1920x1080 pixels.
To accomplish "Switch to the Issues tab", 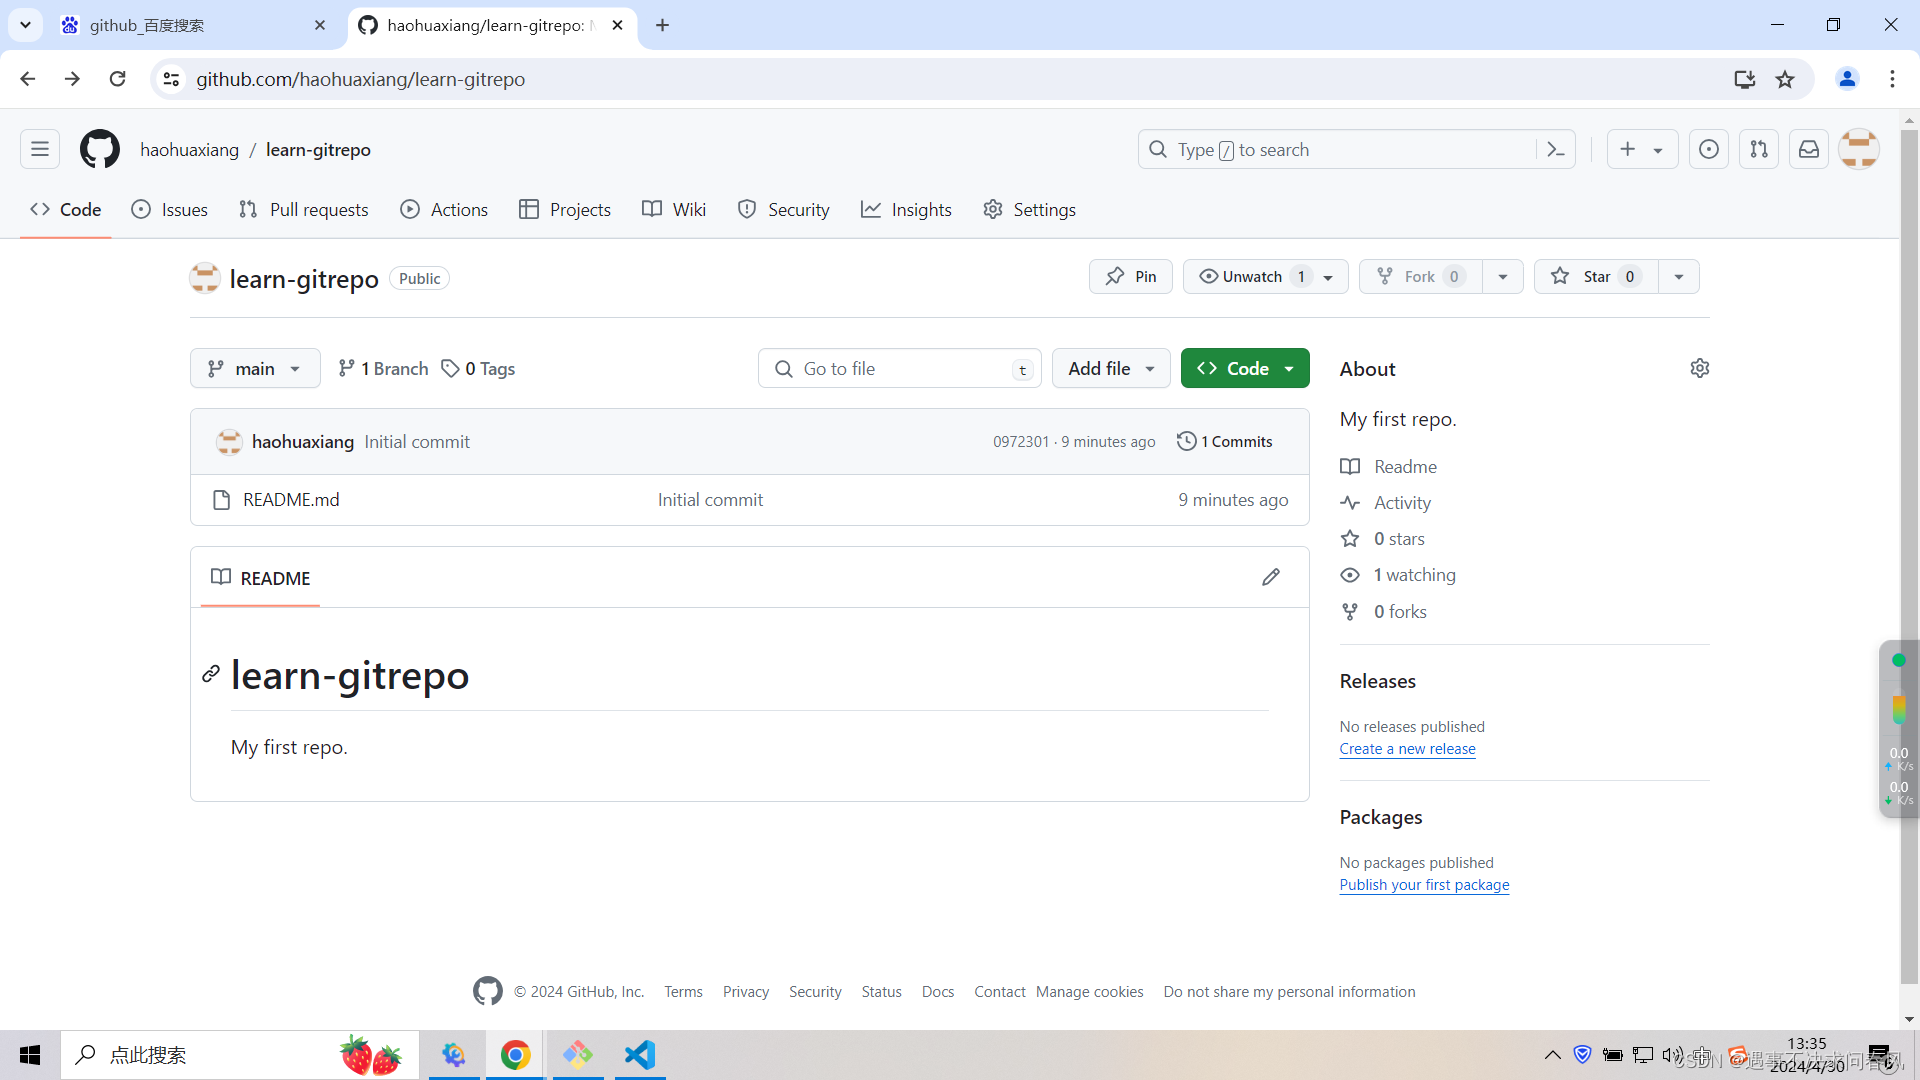I will (170, 210).
